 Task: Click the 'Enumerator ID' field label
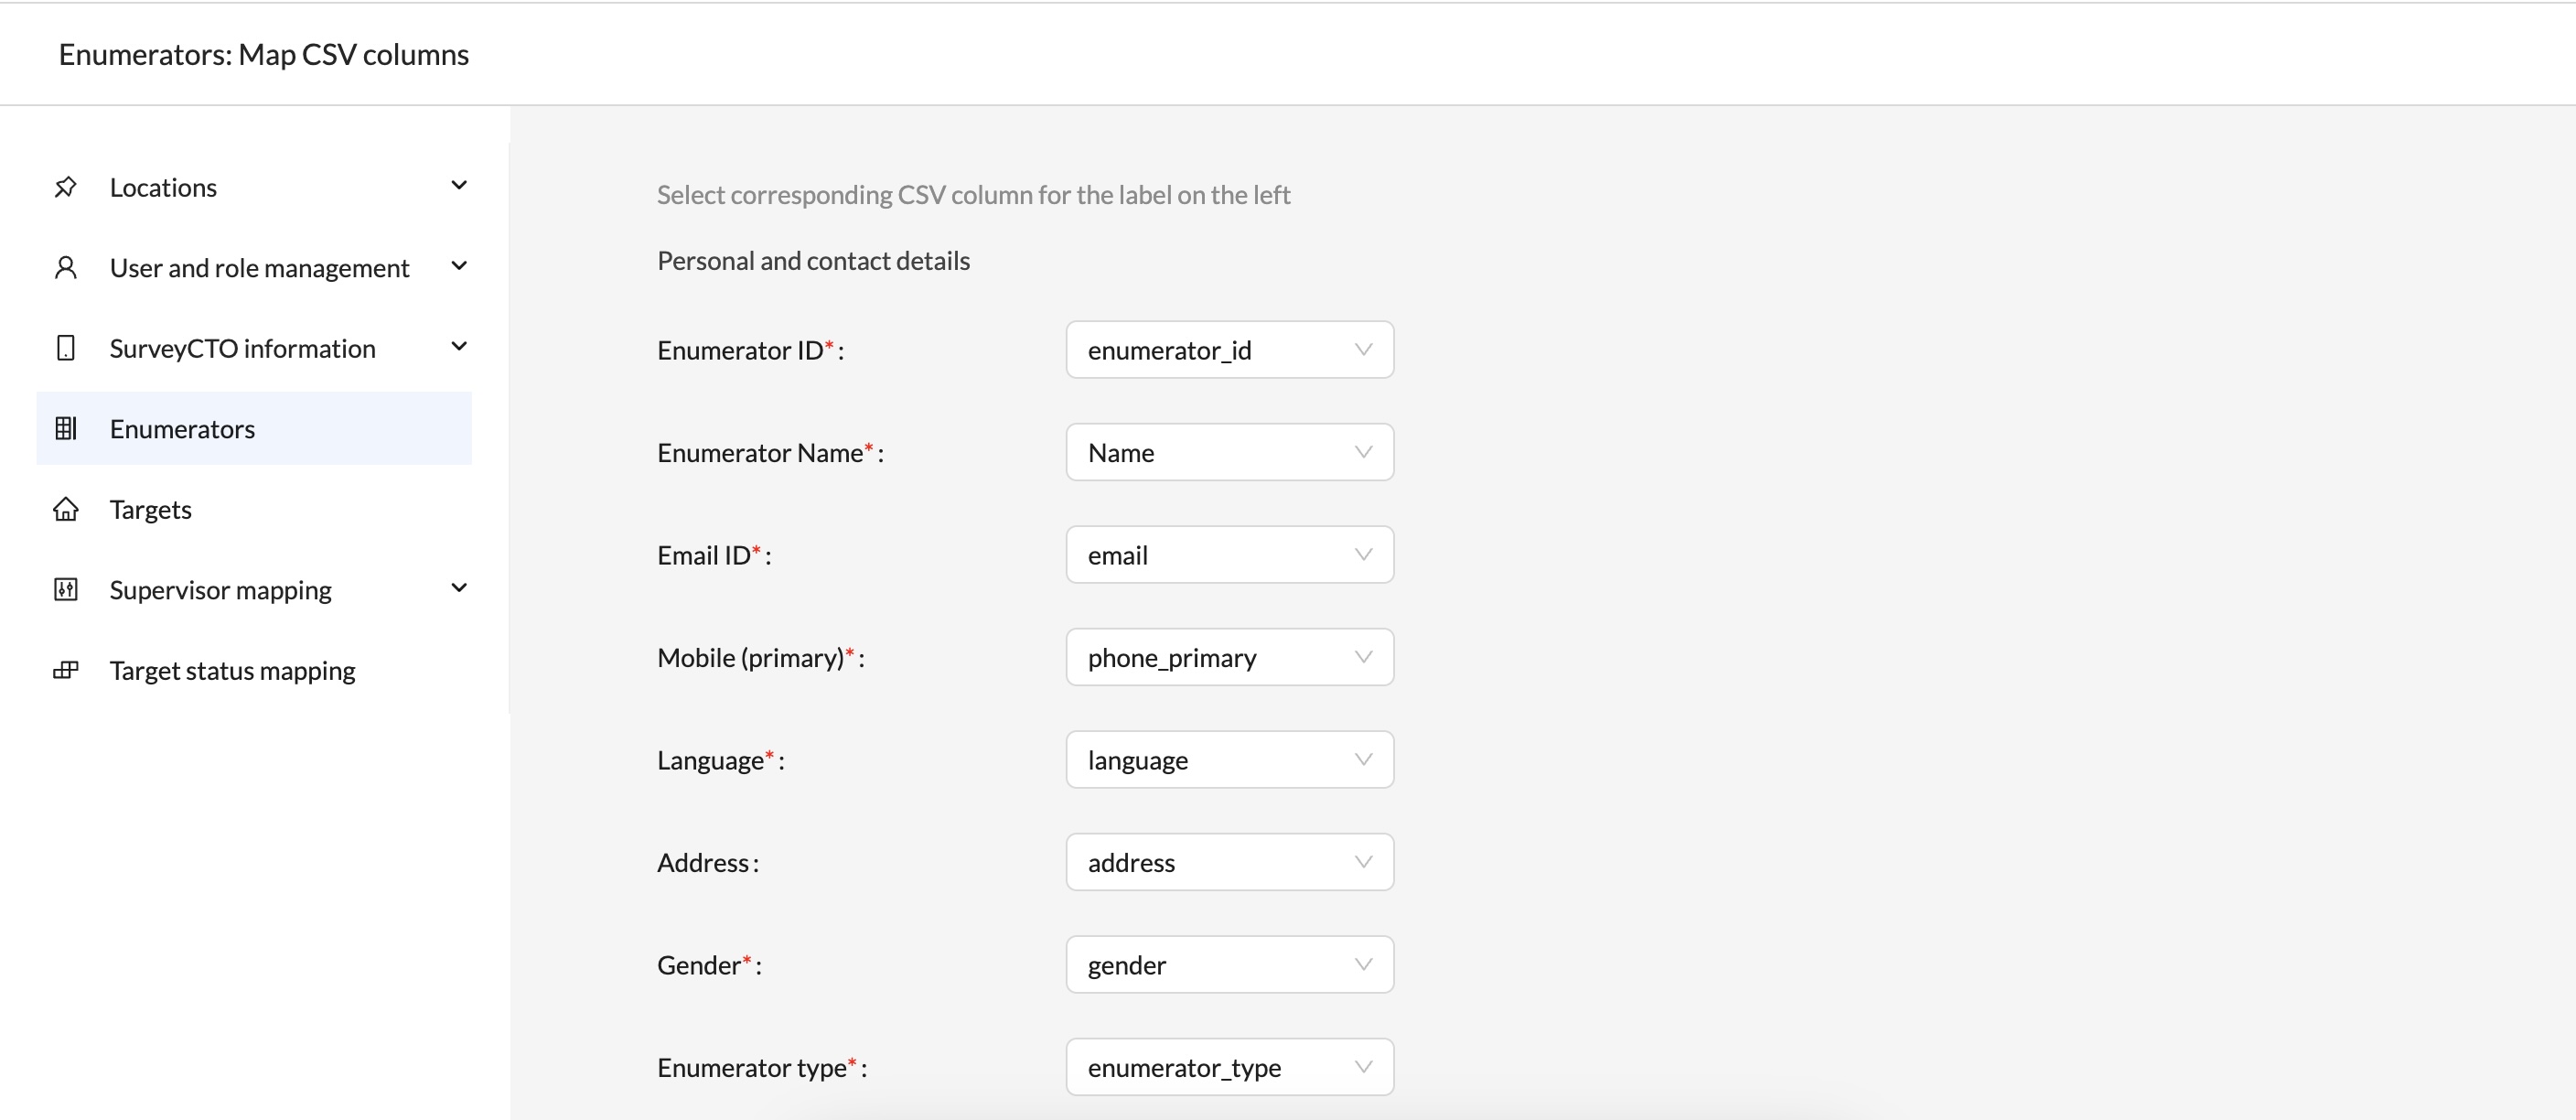750,350
